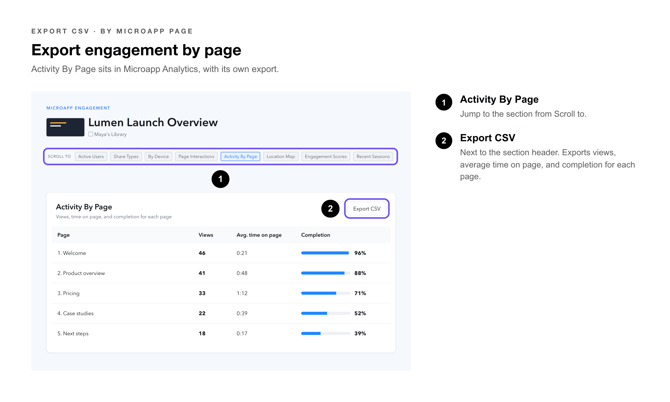The width and height of the screenshot is (670, 402).
Task: Open the Maya's Library link
Action: [110, 134]
